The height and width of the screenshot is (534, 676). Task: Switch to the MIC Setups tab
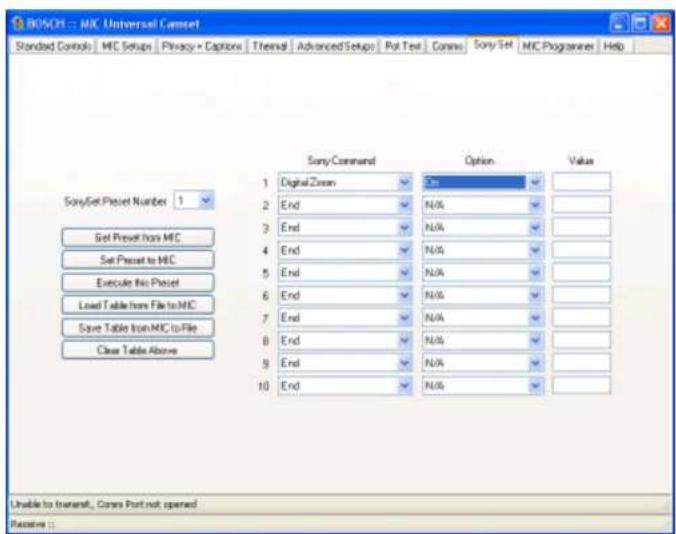(x=127, y=46)
